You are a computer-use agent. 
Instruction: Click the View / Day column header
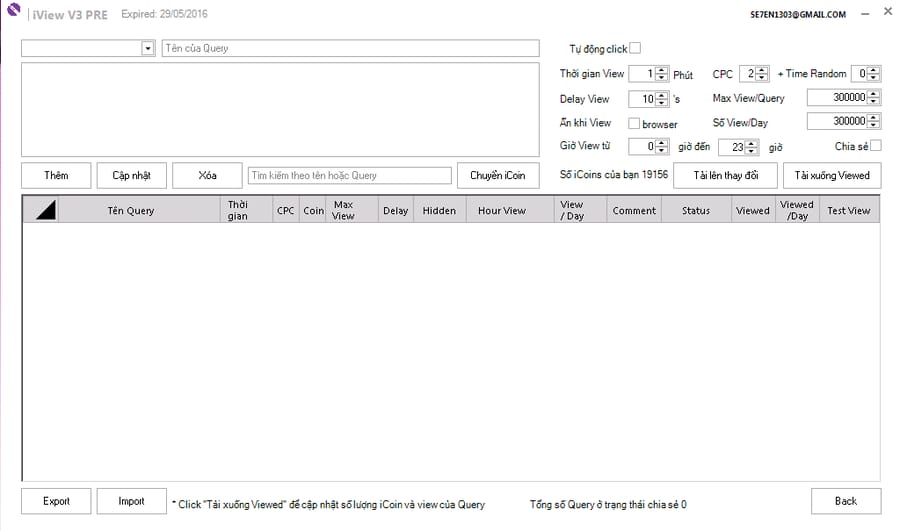[x=580, y=211]
